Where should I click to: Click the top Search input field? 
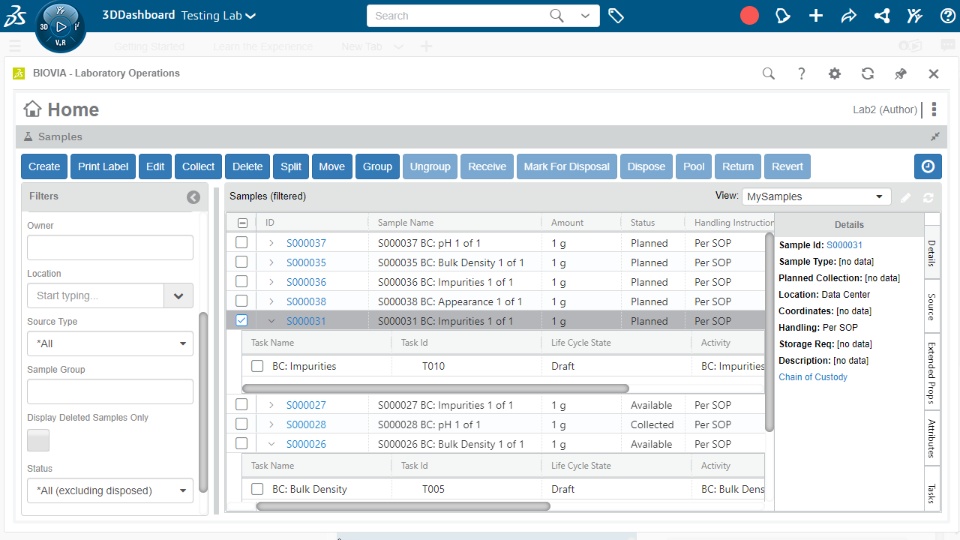pos(456,16)
